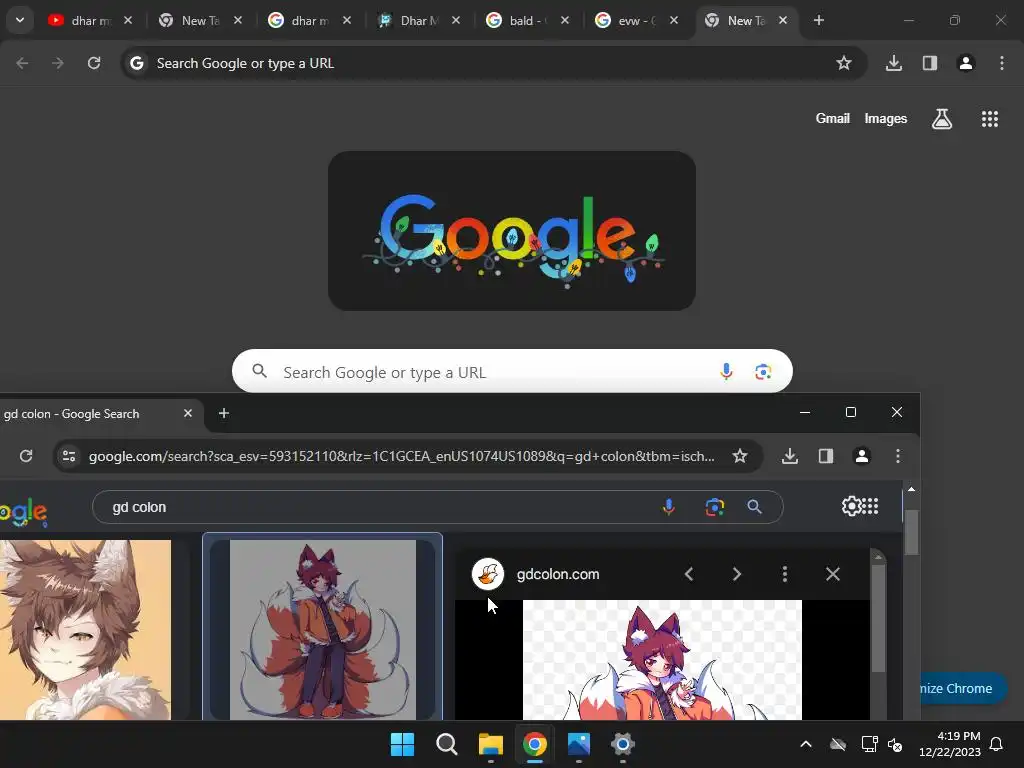Image resolution: width=1024 pixels, height=768 pixels.
Task: Open Google Lens in gd colon search bar
Action: coord(714,507)
